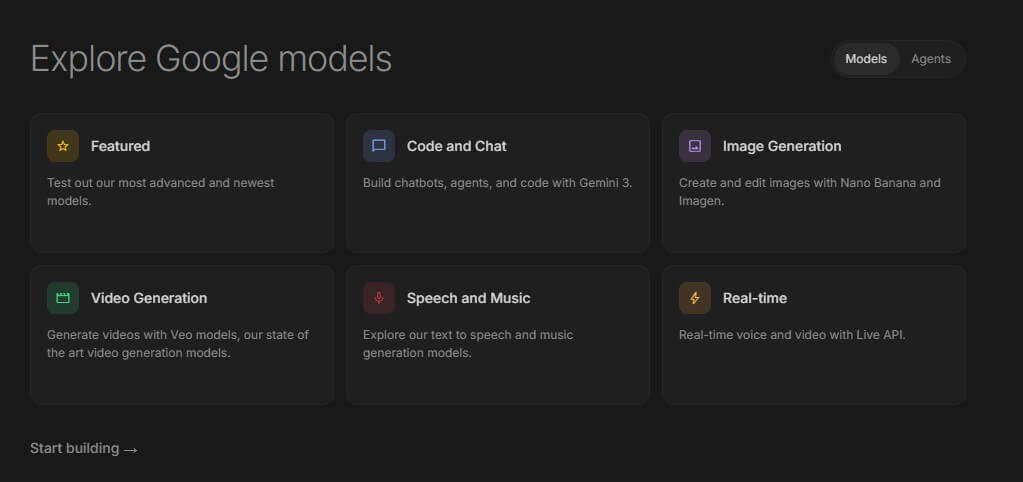This screenshot has height=482, width=1023.
Task: Click 'Real-time voice and video' description
Action: 792,335
